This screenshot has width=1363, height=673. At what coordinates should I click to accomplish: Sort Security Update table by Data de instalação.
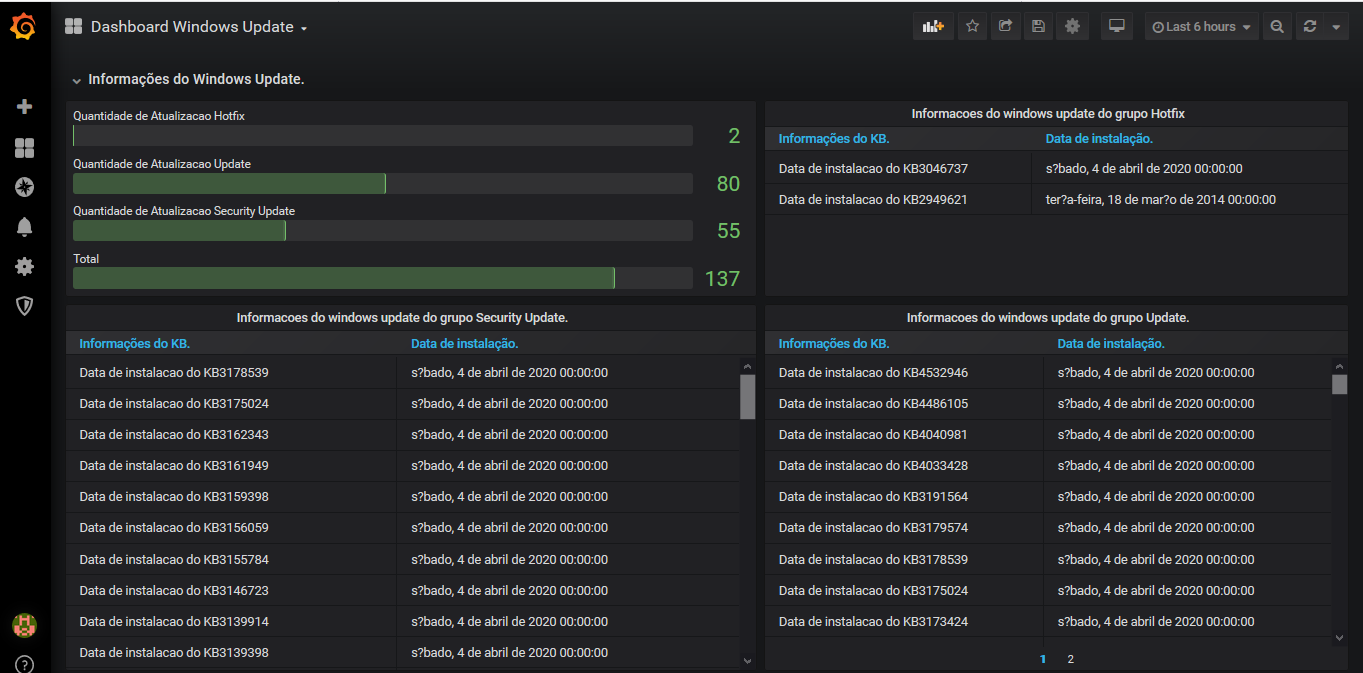[x=464, y=344]
